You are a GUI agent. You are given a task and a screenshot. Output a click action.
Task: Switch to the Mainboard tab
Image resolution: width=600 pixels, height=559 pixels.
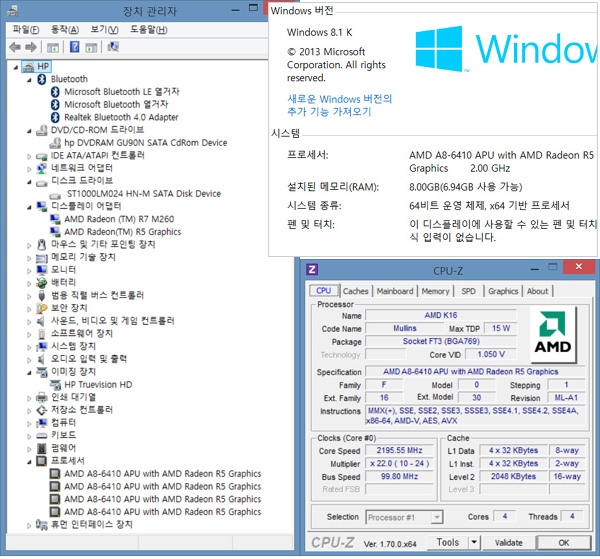395,291
